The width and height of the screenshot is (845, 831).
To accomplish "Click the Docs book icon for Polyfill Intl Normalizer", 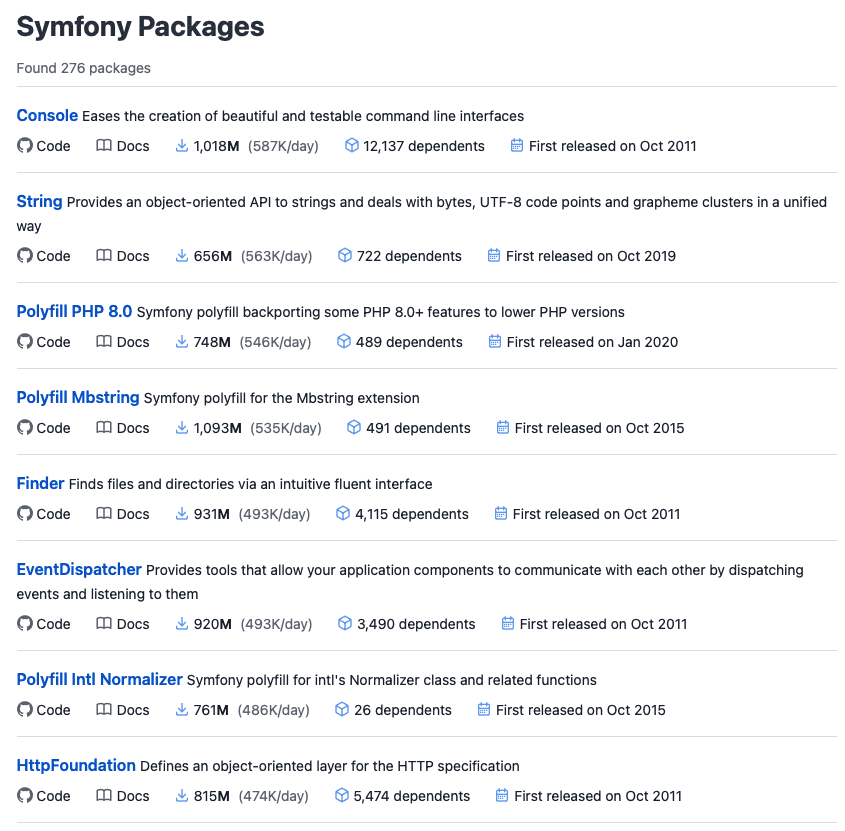I will click(x=104, y=710).
